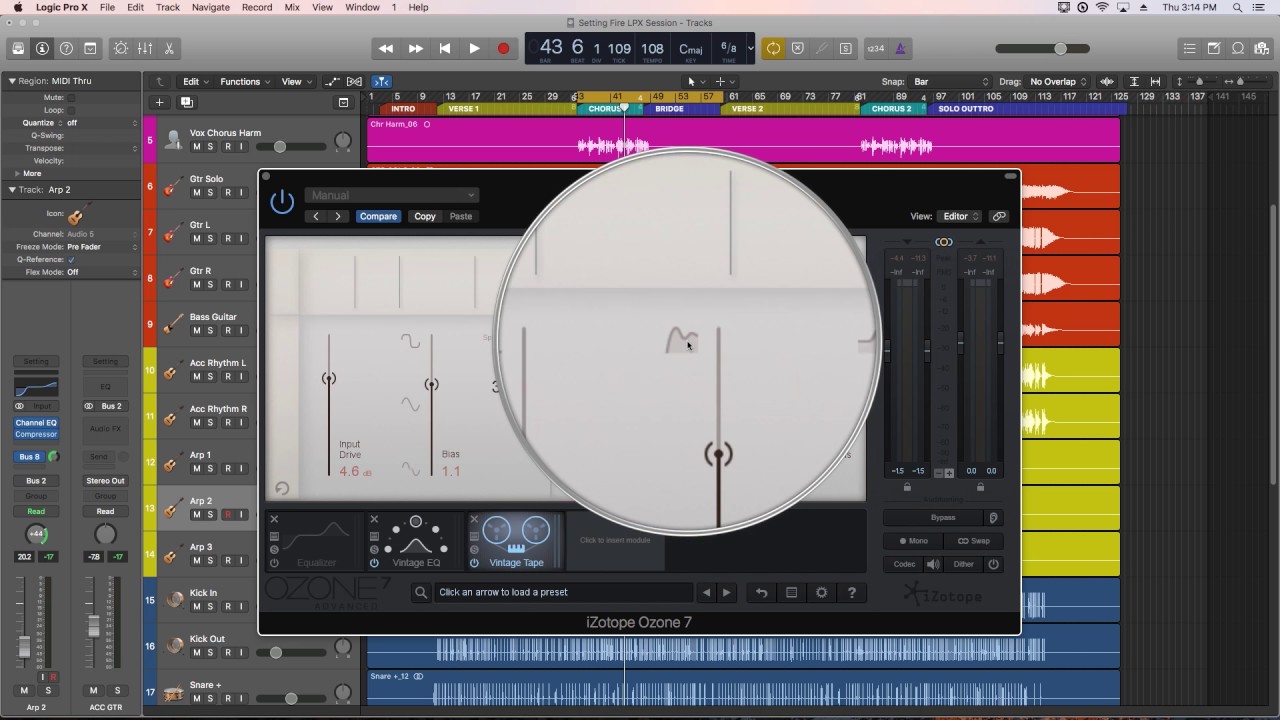Click the Ozone Swap button
This screenshot has height=720, width=1280.
(974, 541)
